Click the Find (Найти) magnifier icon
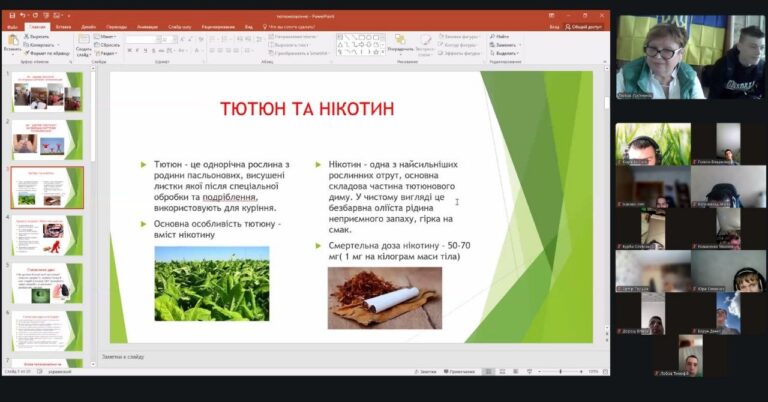The height and width of the screenshot is (402, 768). [492, 37]
